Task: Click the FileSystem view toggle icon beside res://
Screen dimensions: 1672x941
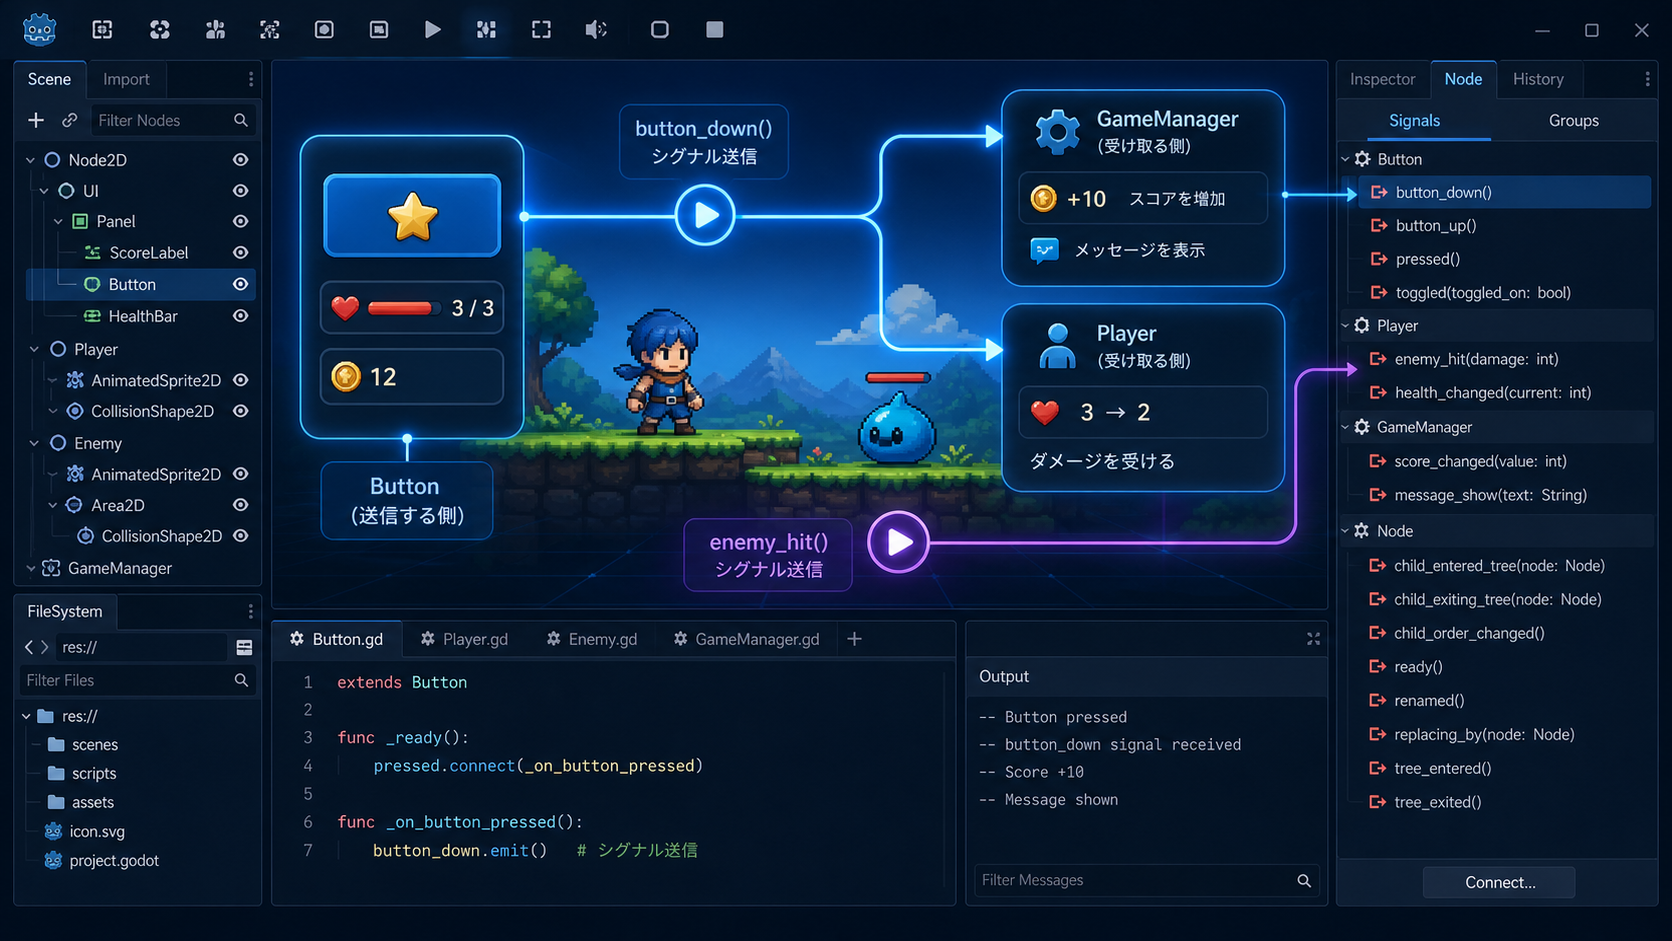Action: 244,647
